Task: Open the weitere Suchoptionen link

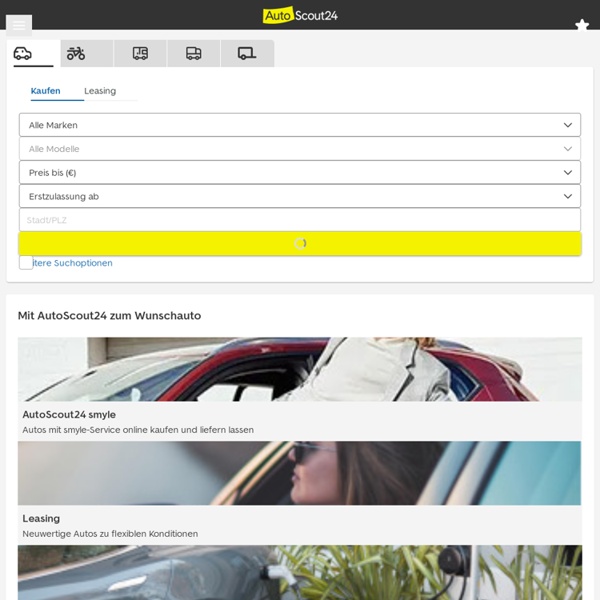Action: pos(75,263)
